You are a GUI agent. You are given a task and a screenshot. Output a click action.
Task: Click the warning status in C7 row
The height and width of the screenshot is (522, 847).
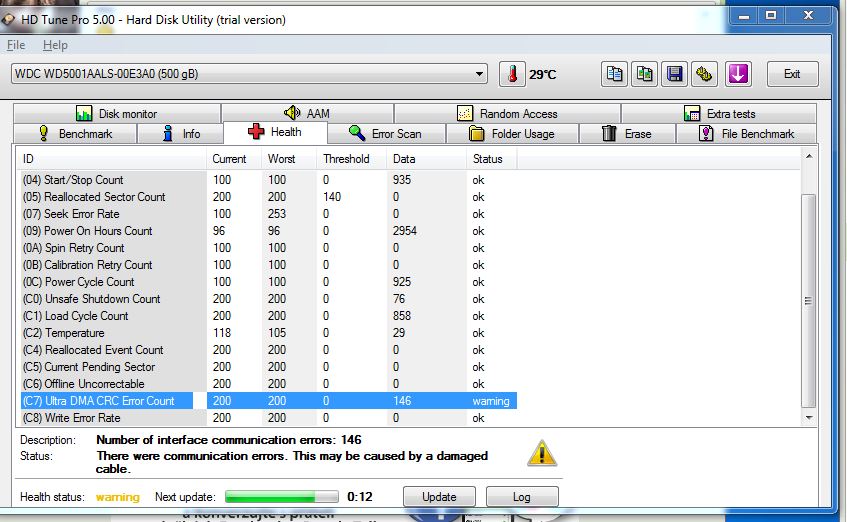(490, 401)
